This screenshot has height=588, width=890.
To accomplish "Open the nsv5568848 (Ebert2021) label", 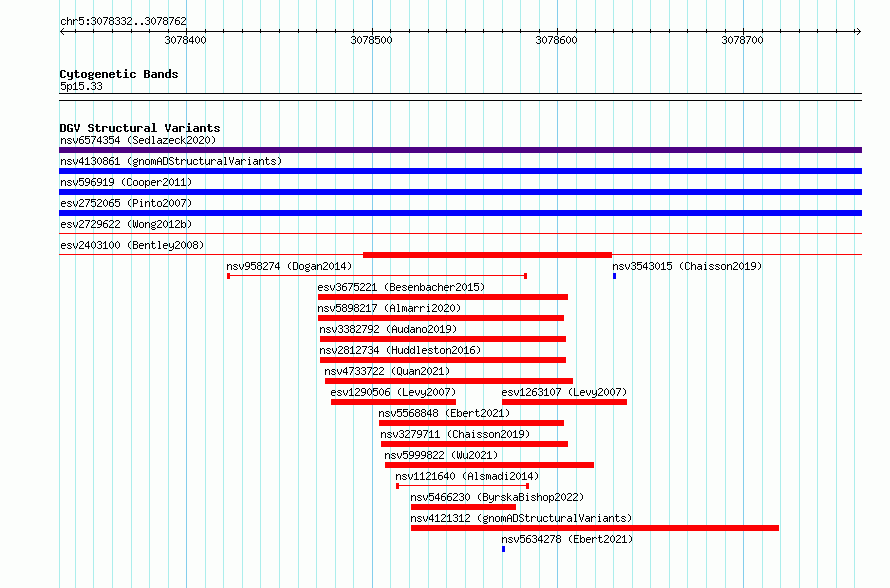I will [444, 413].
